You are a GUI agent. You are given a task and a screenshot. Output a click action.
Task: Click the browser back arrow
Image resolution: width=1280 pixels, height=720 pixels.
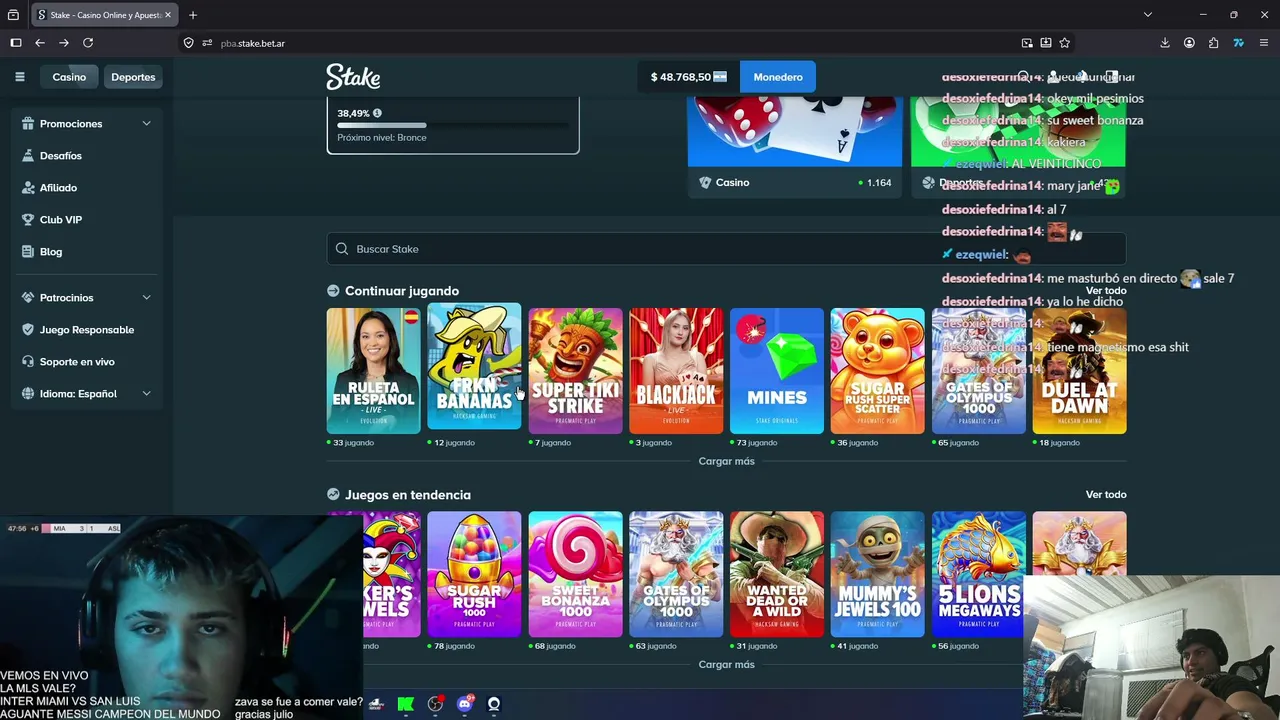pyautogui.click(x=40, y=43)
